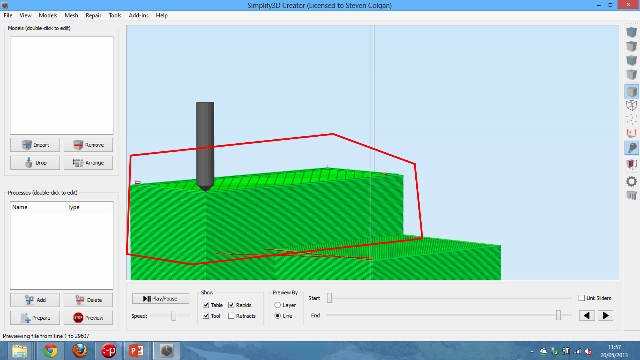Launch Google Chrome from the taskbar
640x360 pixels.
pos(51,351)
